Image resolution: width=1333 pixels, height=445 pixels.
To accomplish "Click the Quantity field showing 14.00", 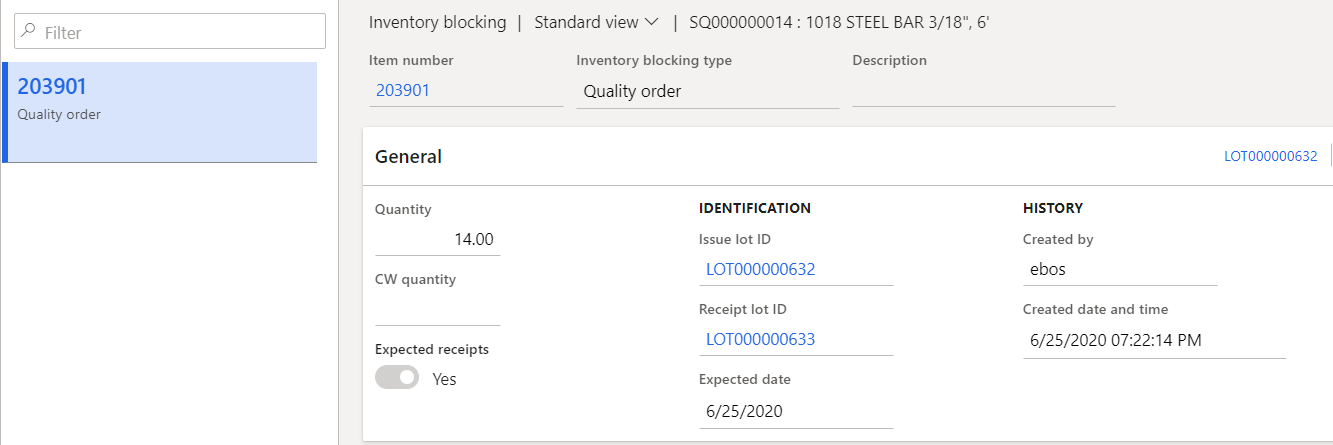I will coord(437,240).
